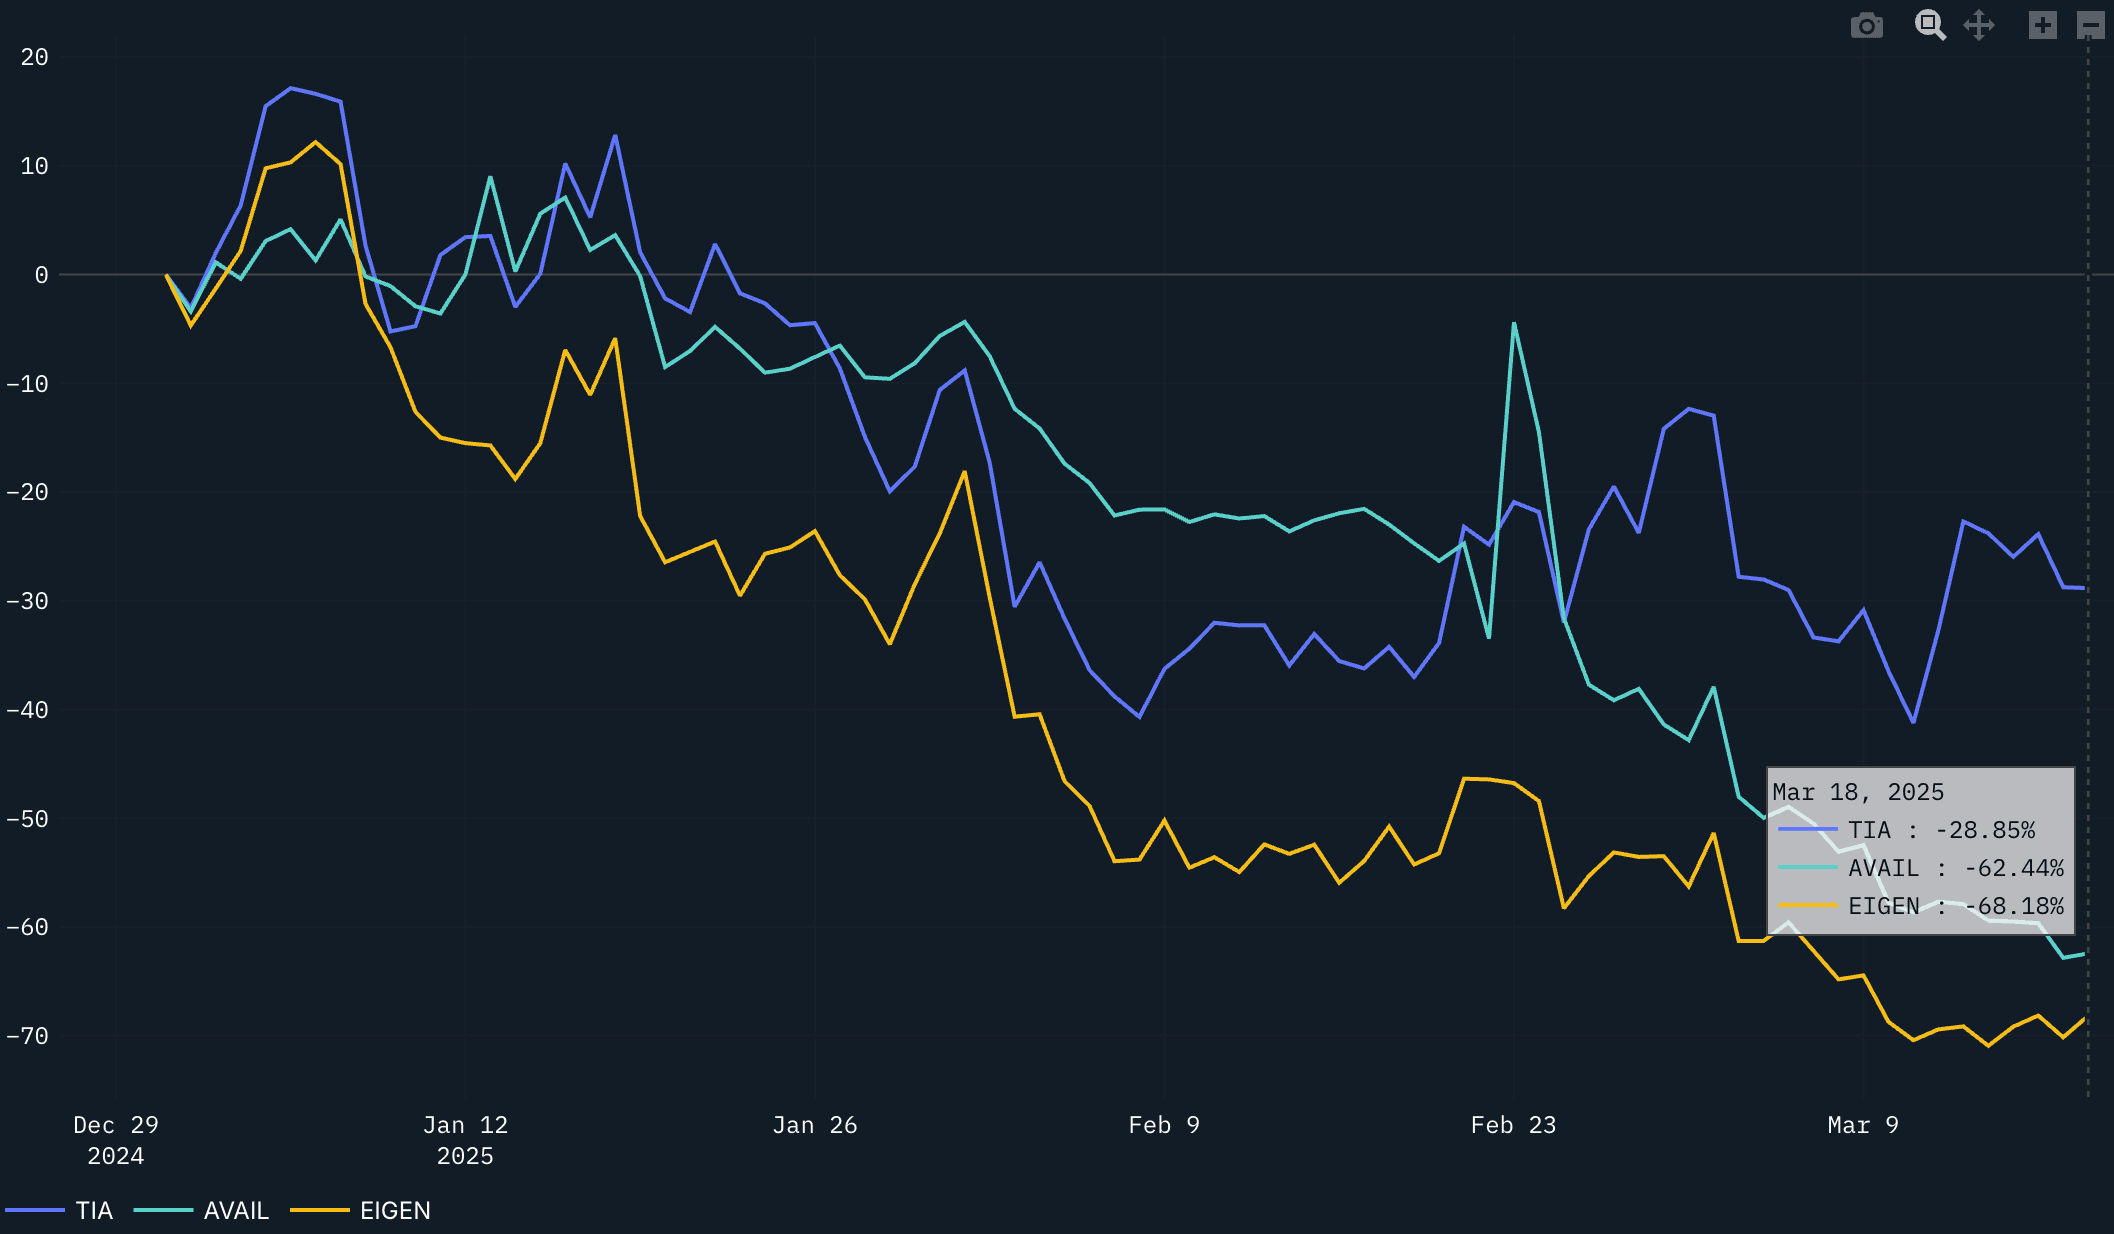The image size is (2114, 1234).
Task: Click the teal AVAIL legend line swatch
Action: pyautogui.click(x=163, y=1210)
